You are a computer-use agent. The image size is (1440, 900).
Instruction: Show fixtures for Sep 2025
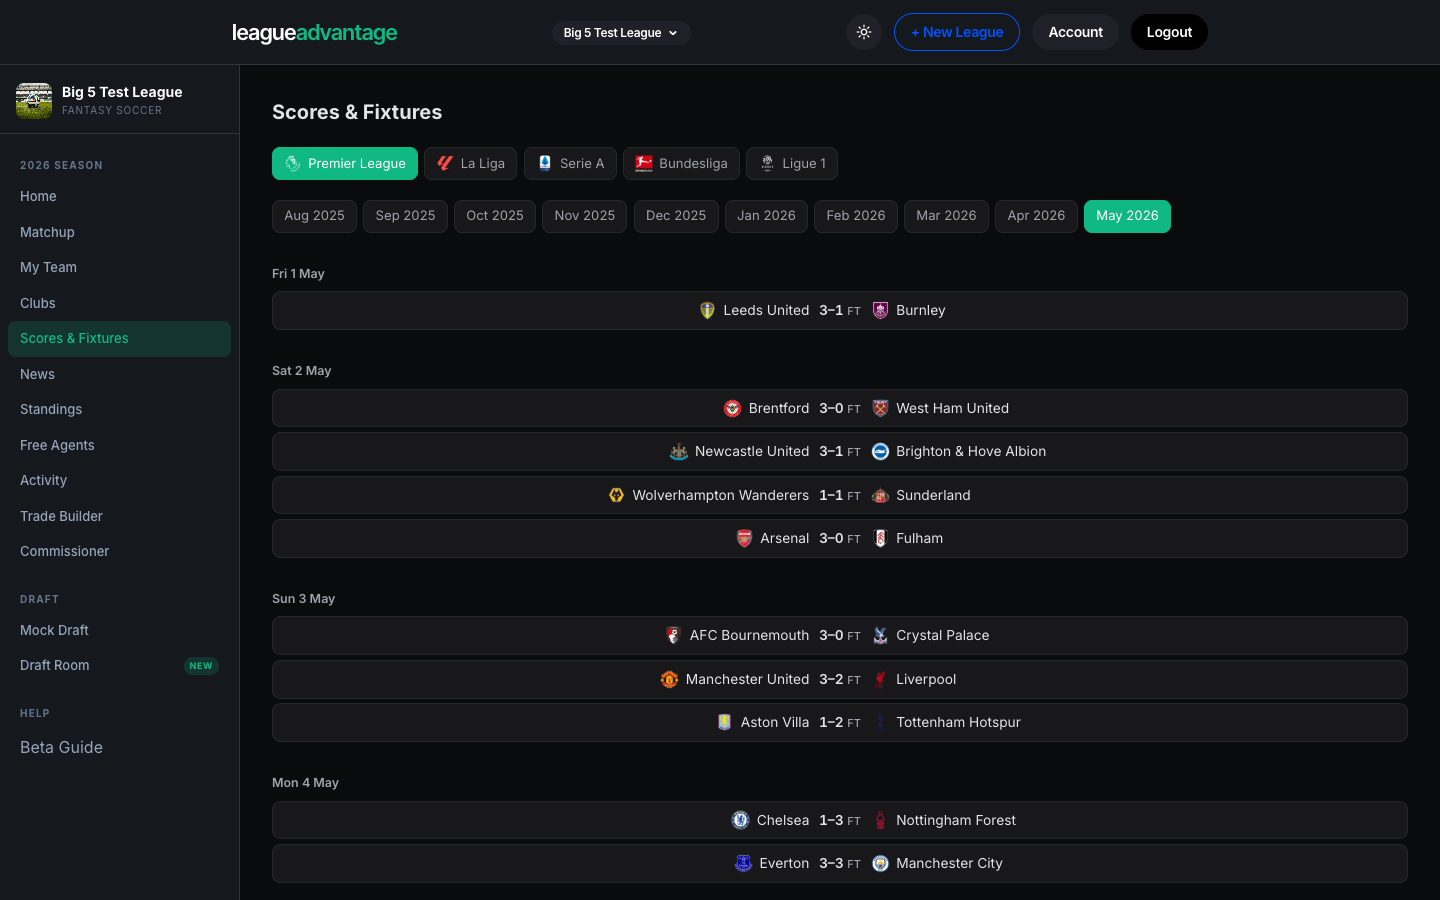coord(405,216)
